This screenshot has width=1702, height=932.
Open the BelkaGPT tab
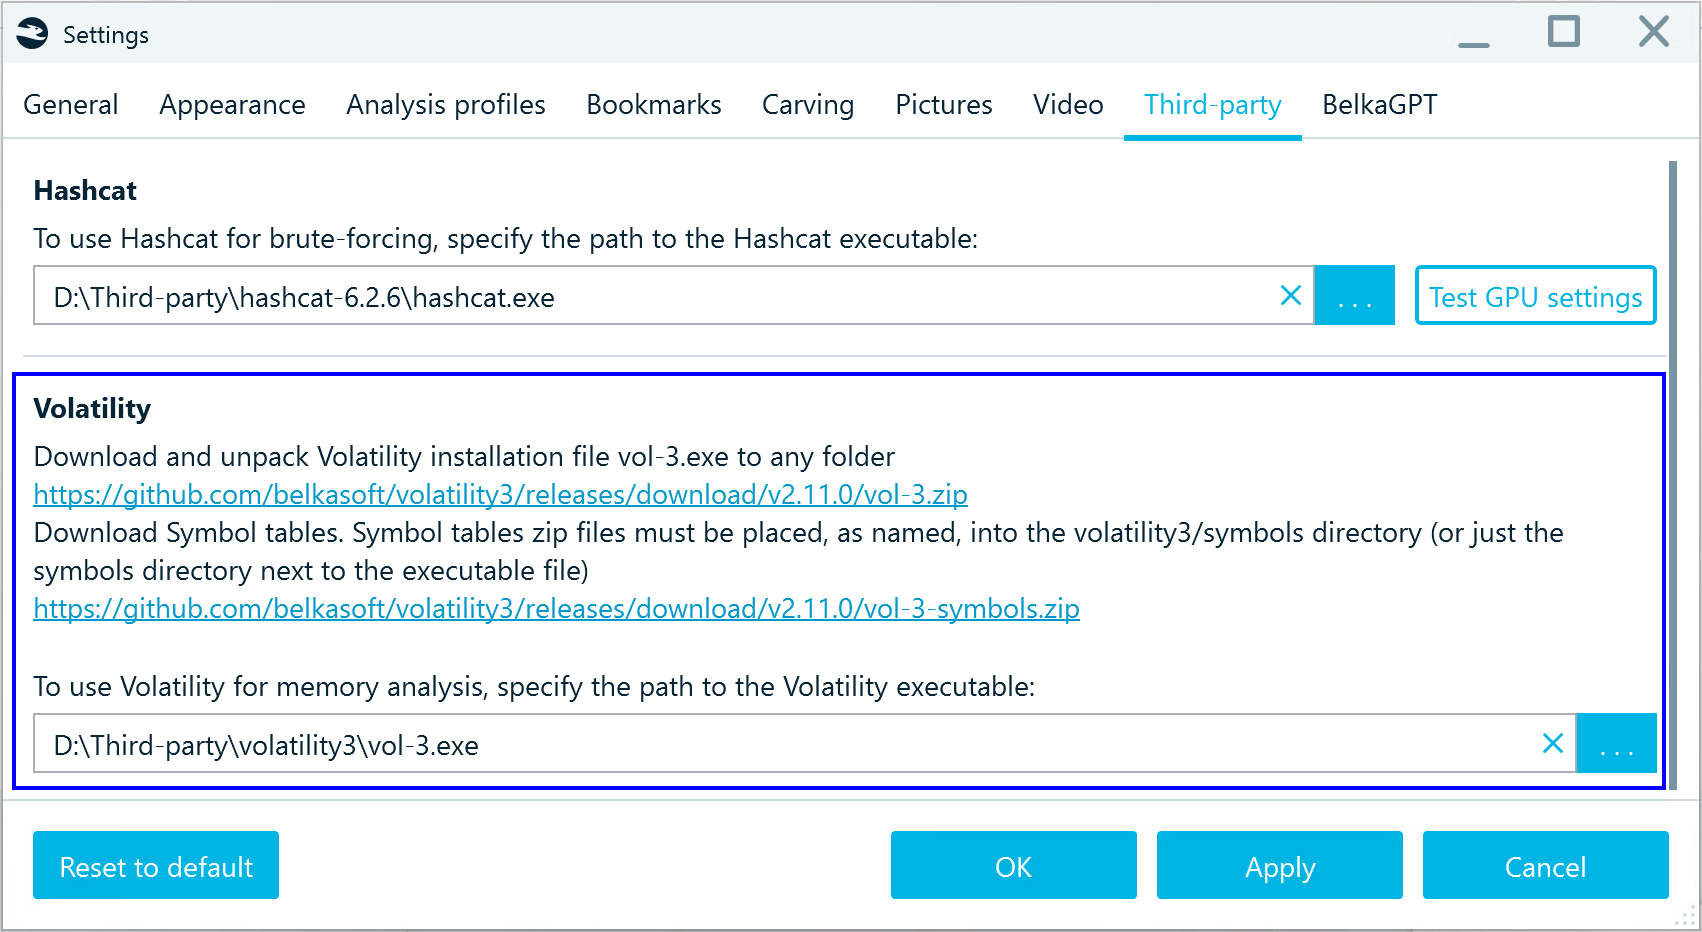pos(1380,105)
